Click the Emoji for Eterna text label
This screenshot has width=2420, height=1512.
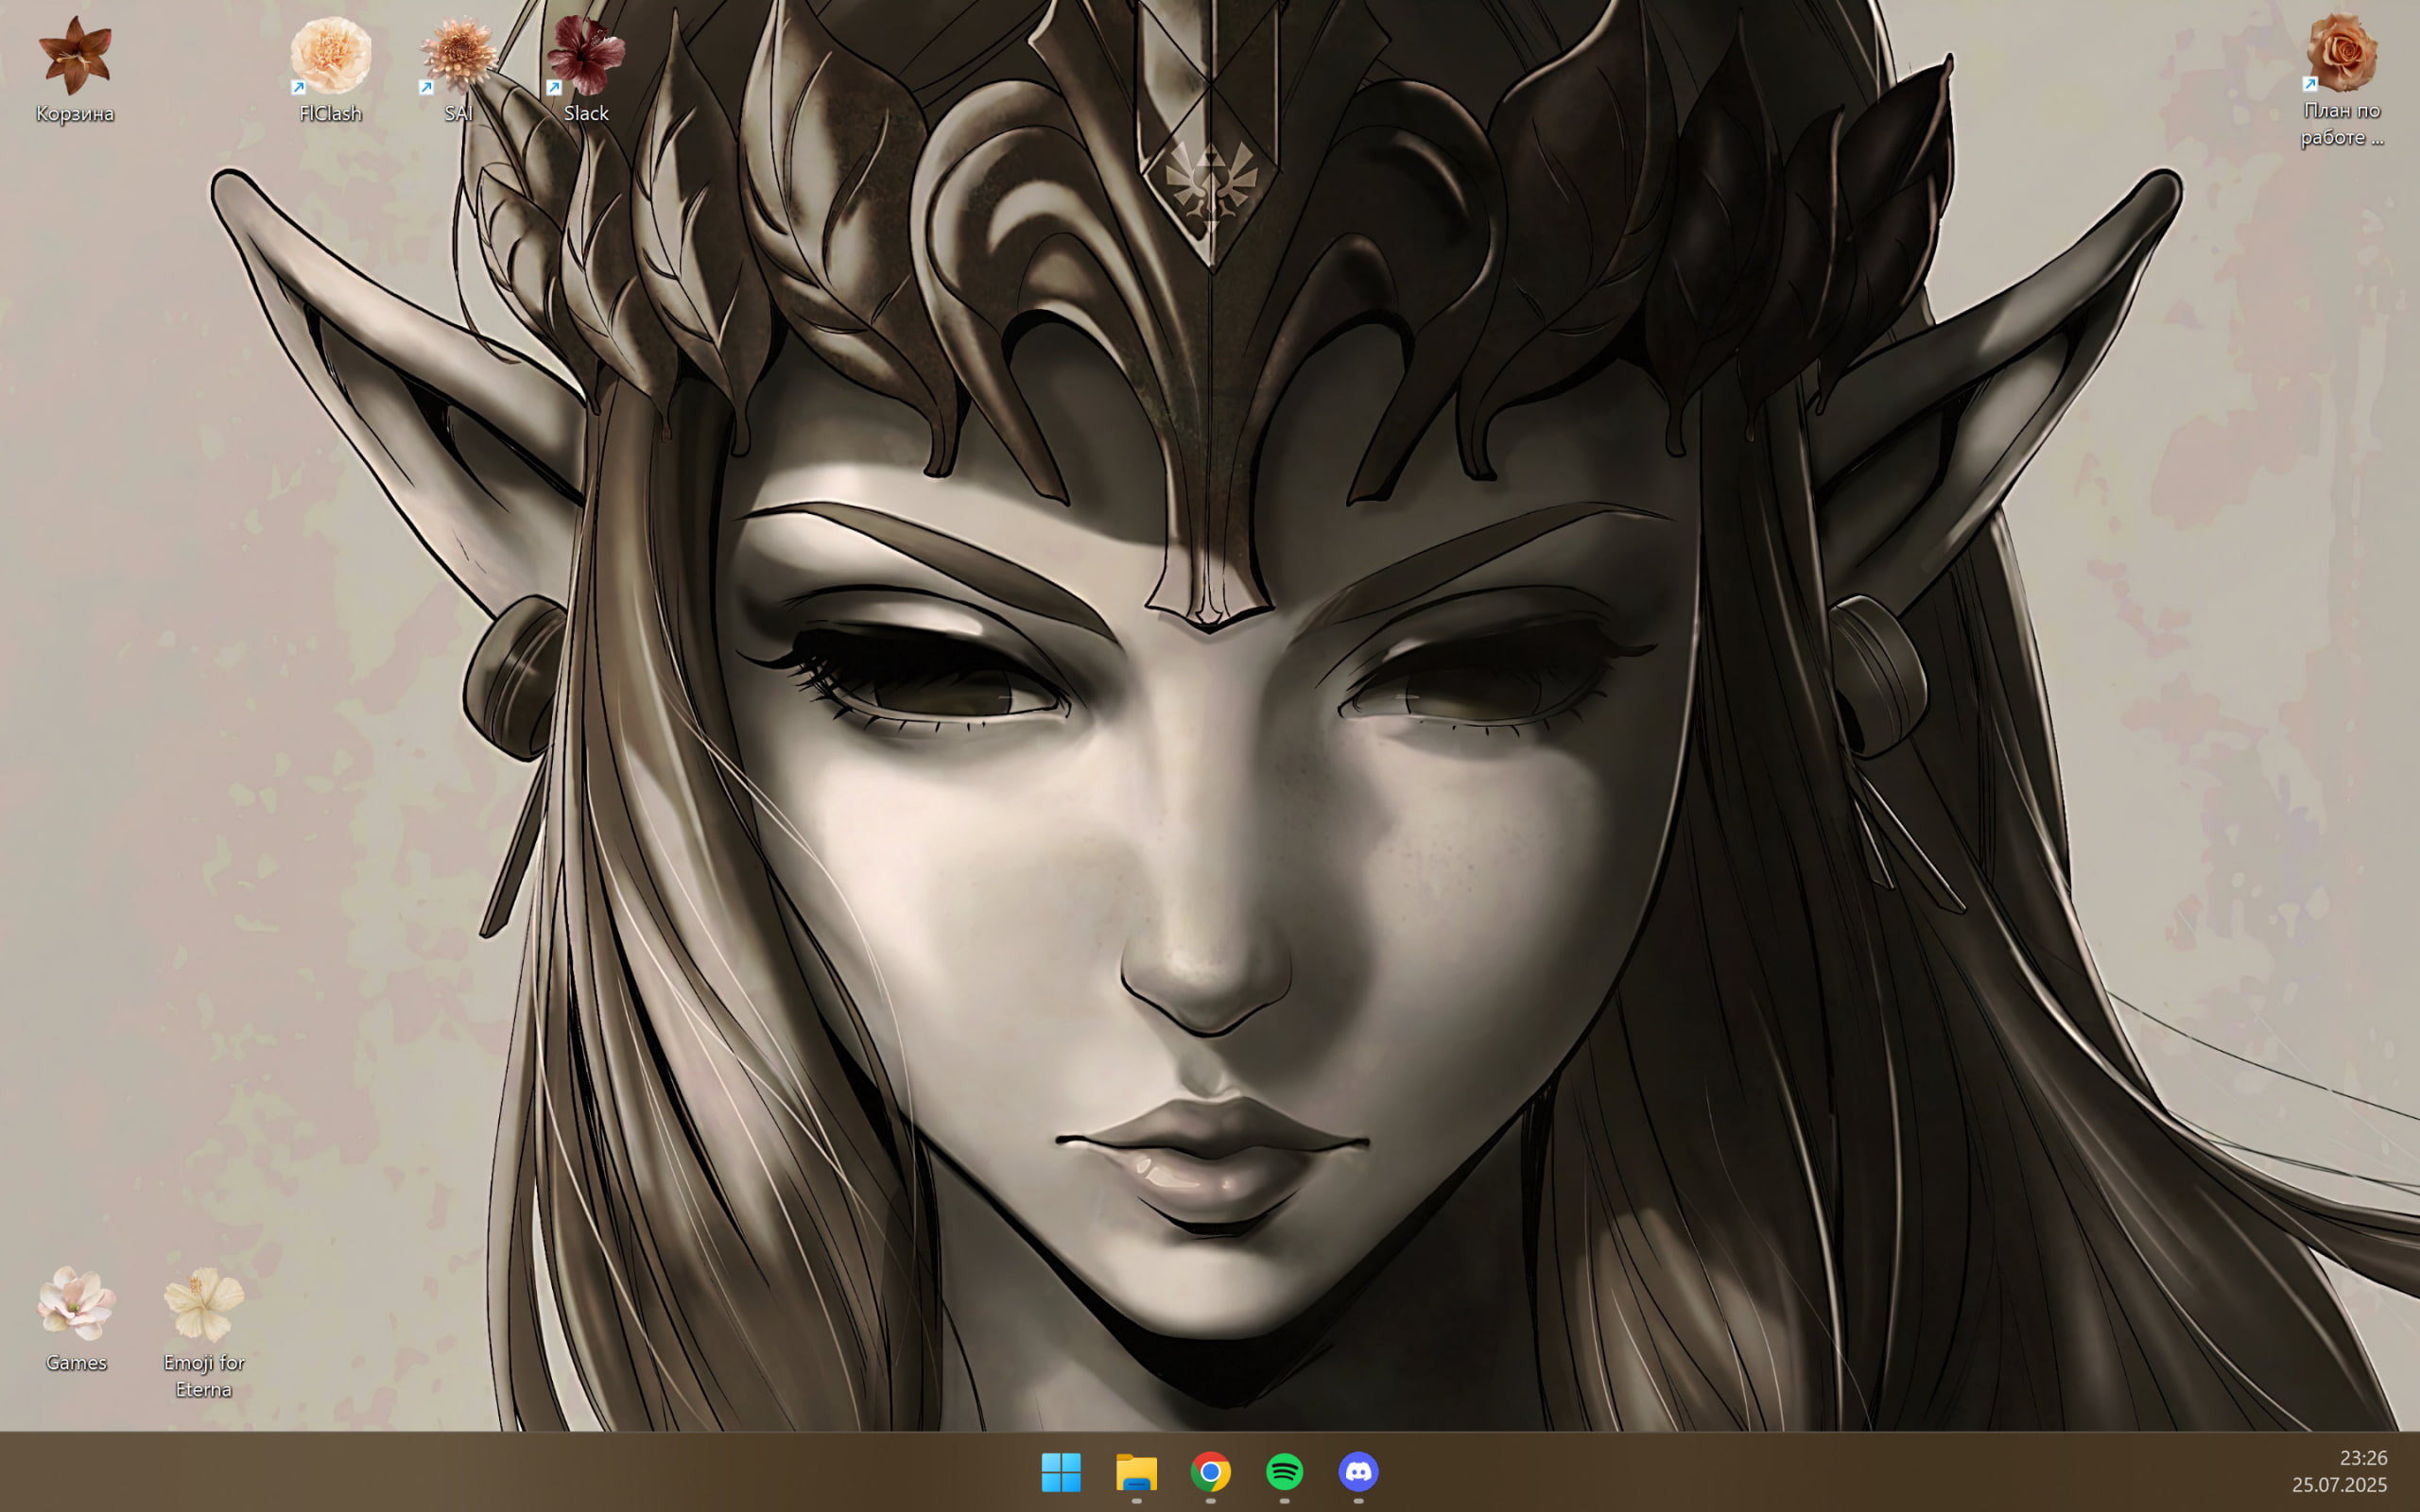tap(204, 1376)
